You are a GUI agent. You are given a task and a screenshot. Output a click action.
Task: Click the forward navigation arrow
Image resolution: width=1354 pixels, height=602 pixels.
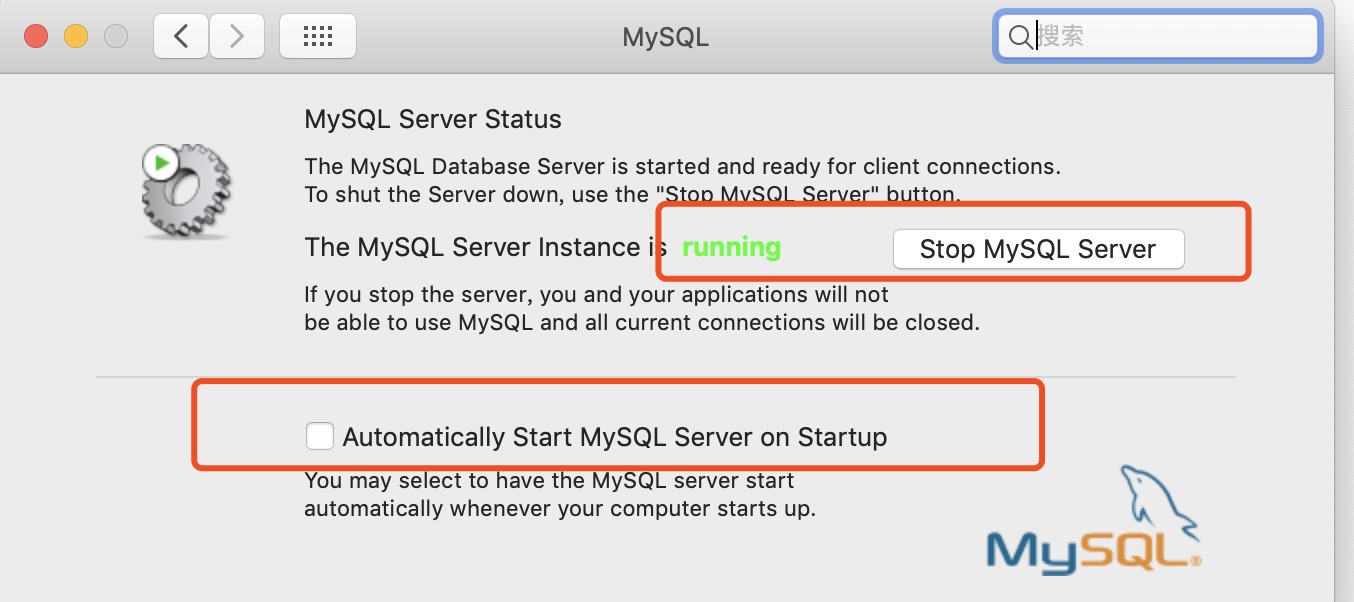237,35
